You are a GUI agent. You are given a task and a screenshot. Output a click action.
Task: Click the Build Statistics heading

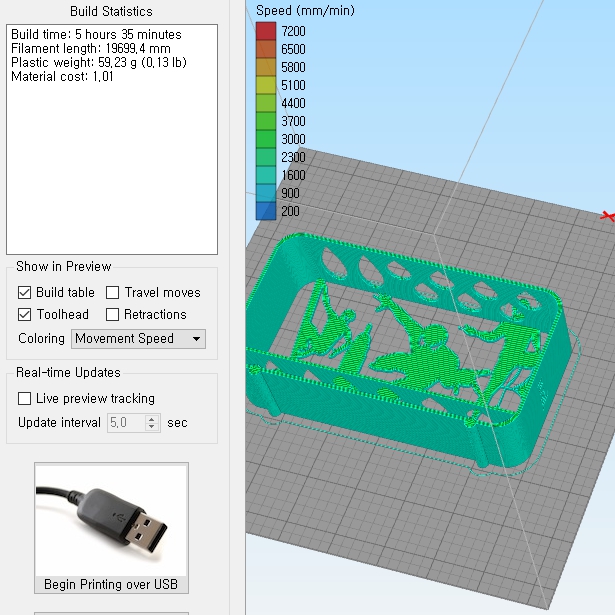[x=111, y=11]
